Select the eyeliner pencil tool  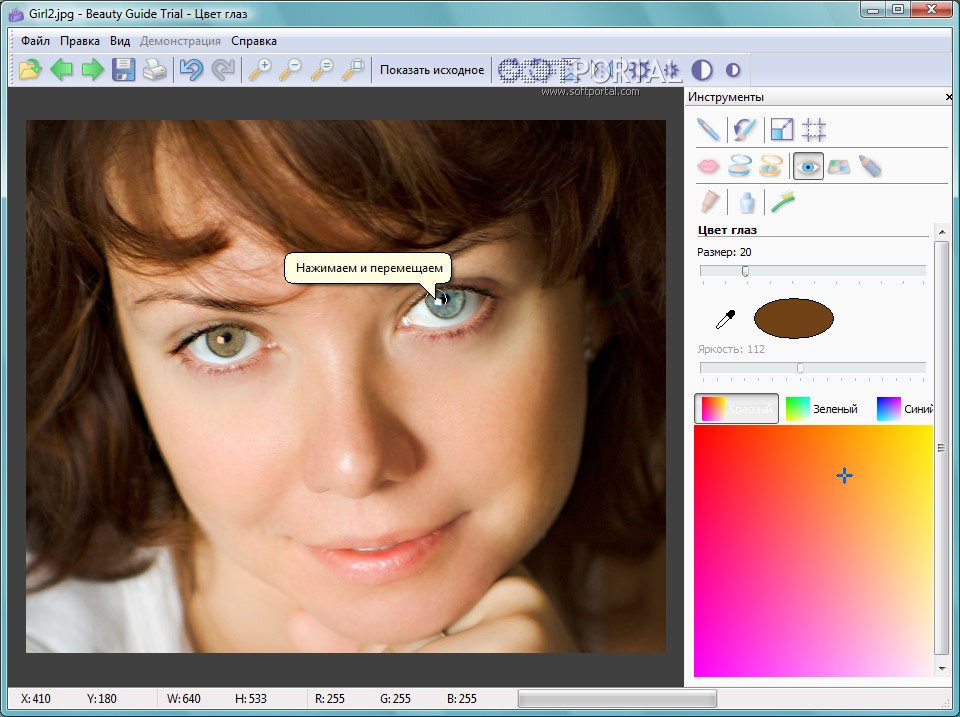coord(870,166)
